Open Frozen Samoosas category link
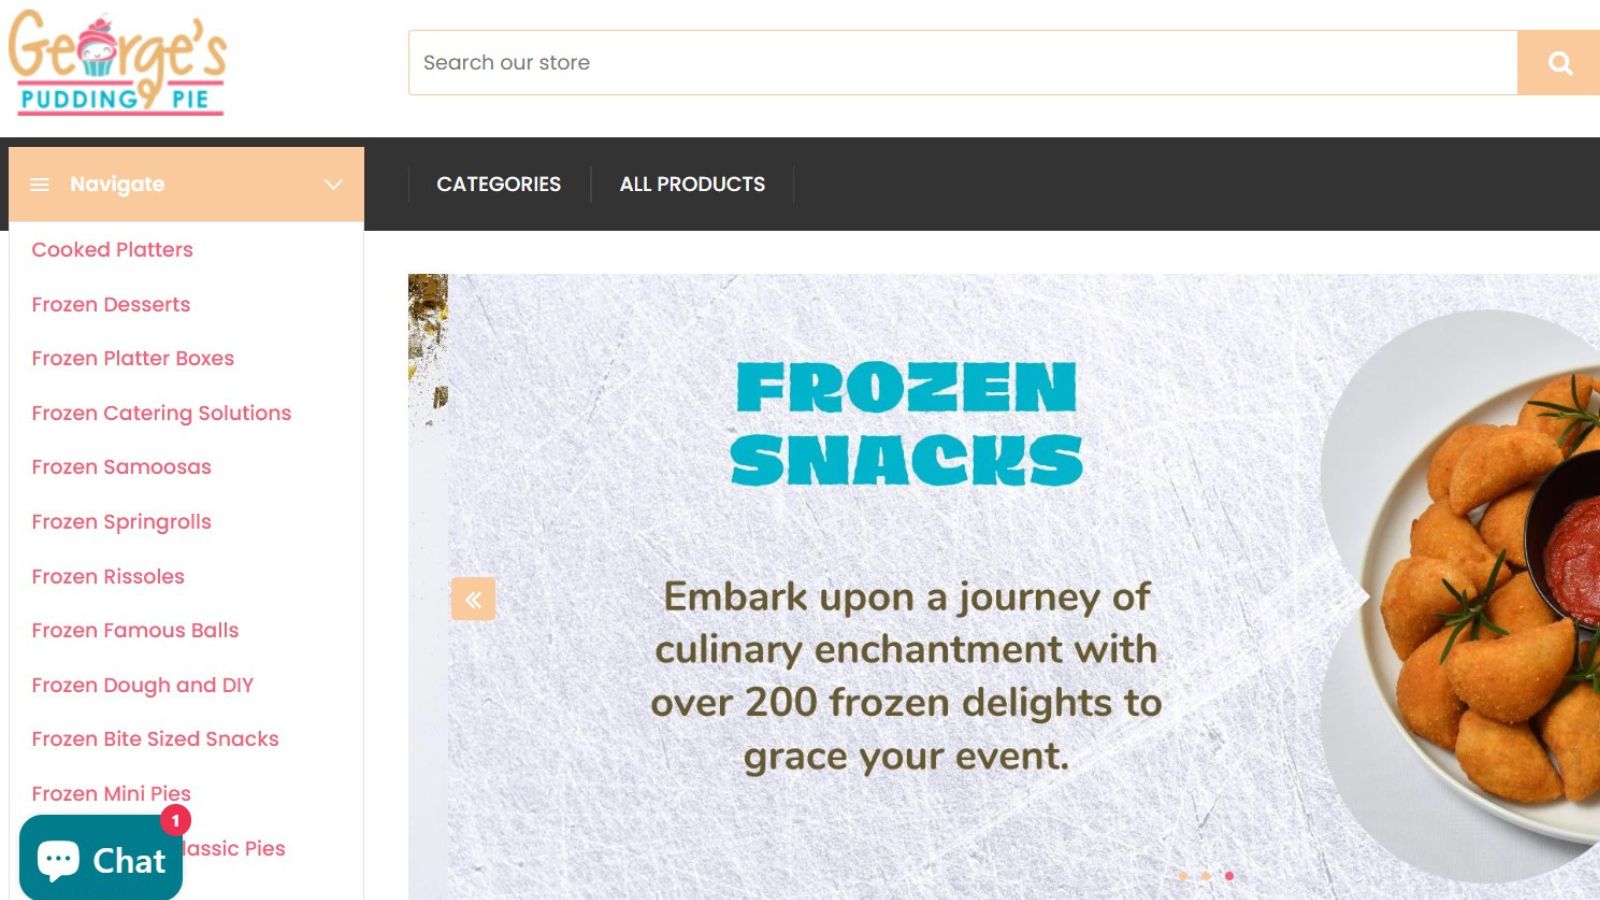 coord(121,467)
